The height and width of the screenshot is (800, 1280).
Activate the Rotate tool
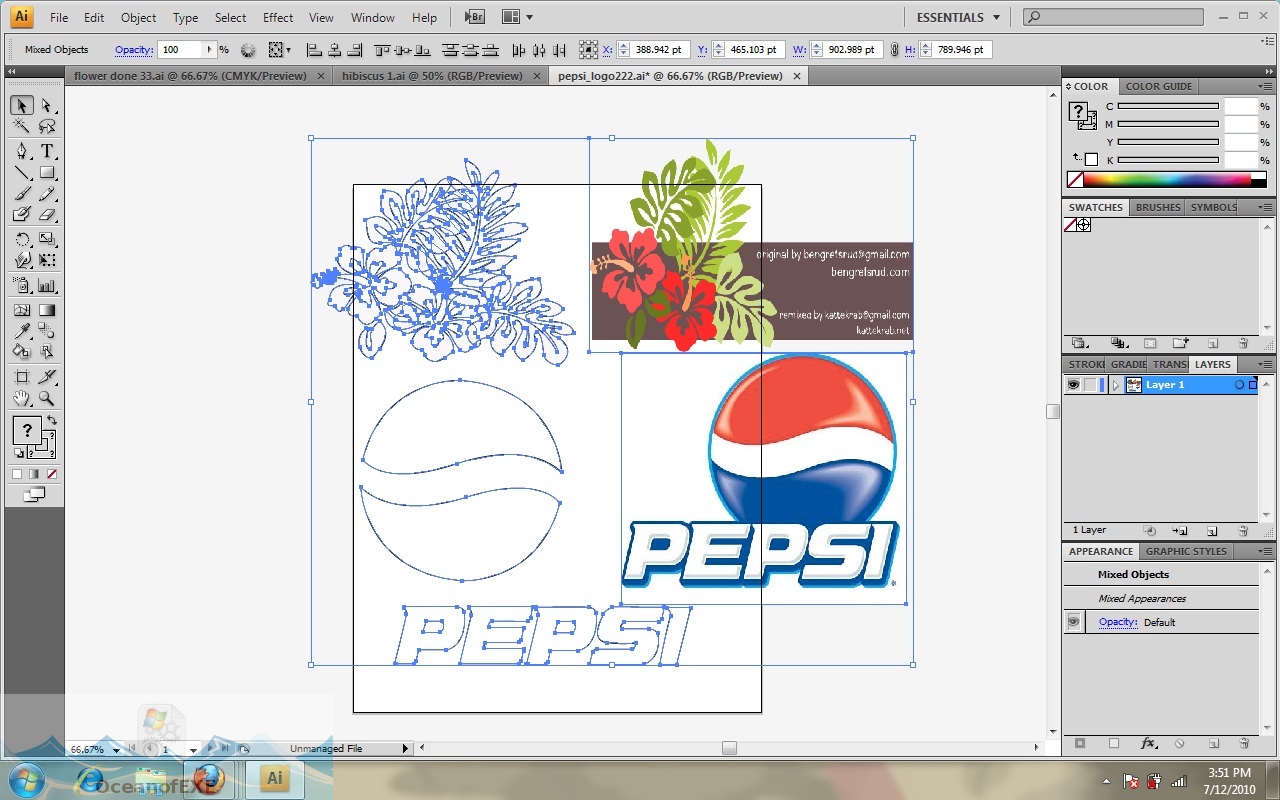[x=21, y=239]
